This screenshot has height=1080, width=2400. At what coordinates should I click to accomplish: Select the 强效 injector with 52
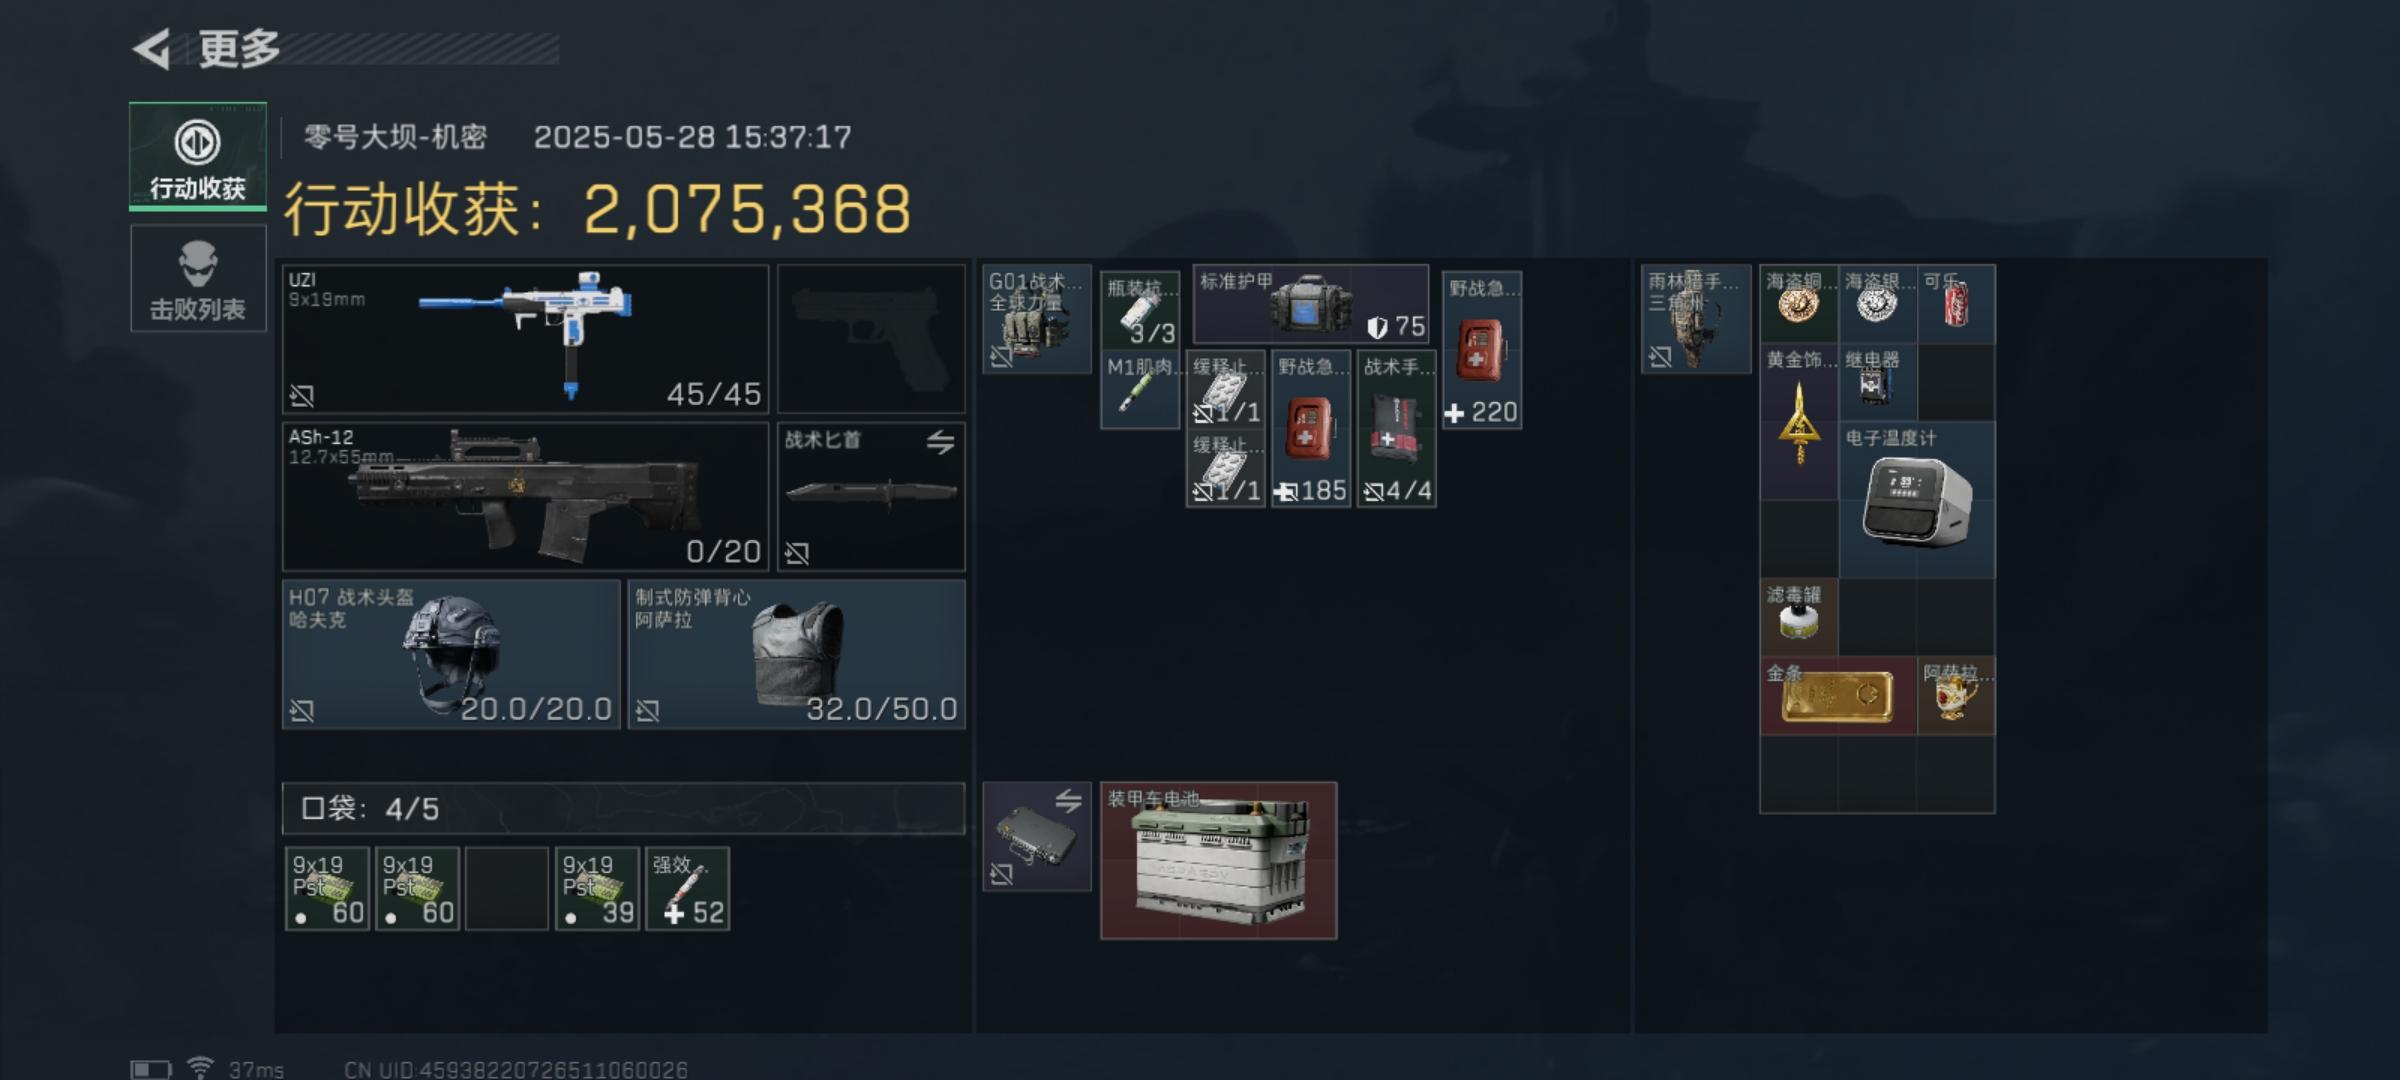[x=687, y=889]
